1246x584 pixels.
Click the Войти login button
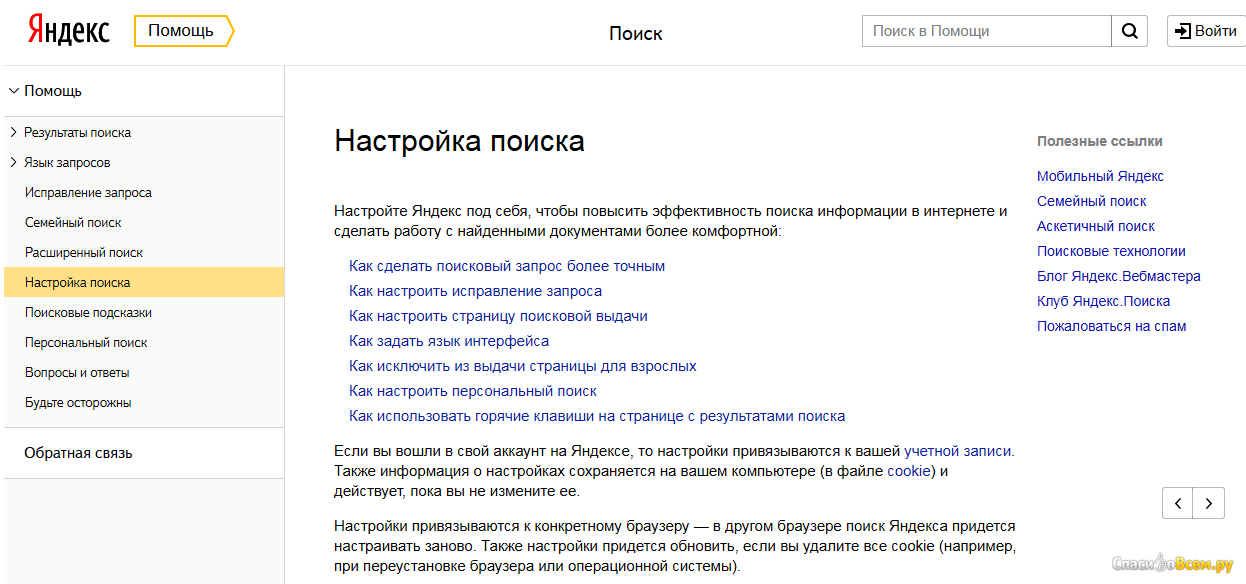(1206, 31)
